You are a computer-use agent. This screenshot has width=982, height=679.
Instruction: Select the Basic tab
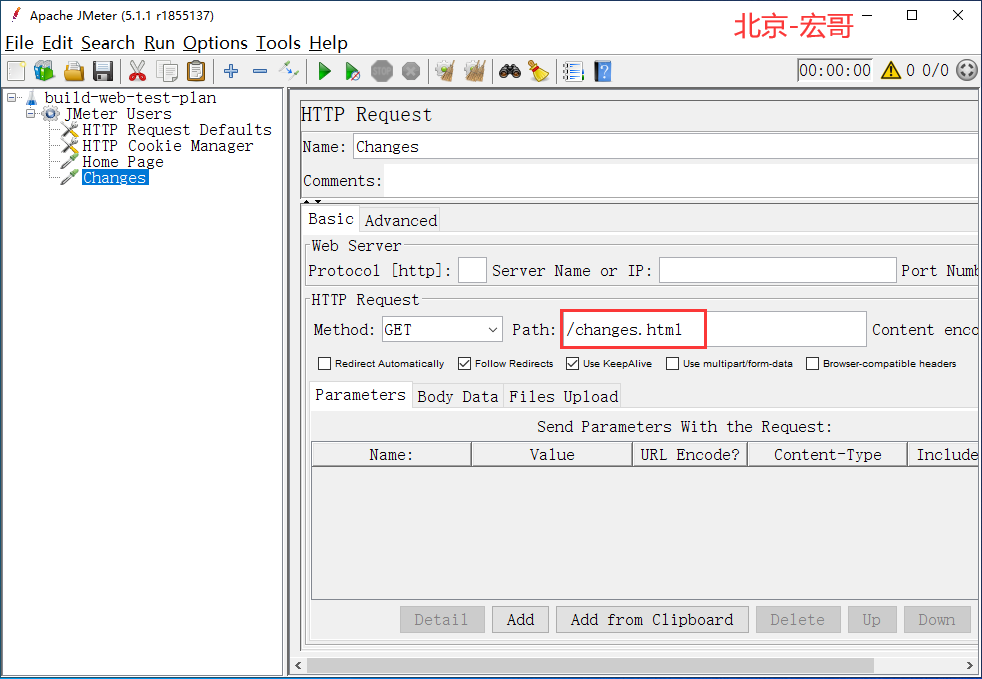(x=331, y=219)
